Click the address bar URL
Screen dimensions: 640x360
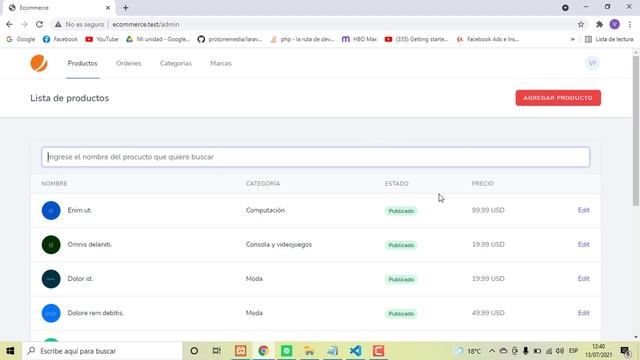146,24
